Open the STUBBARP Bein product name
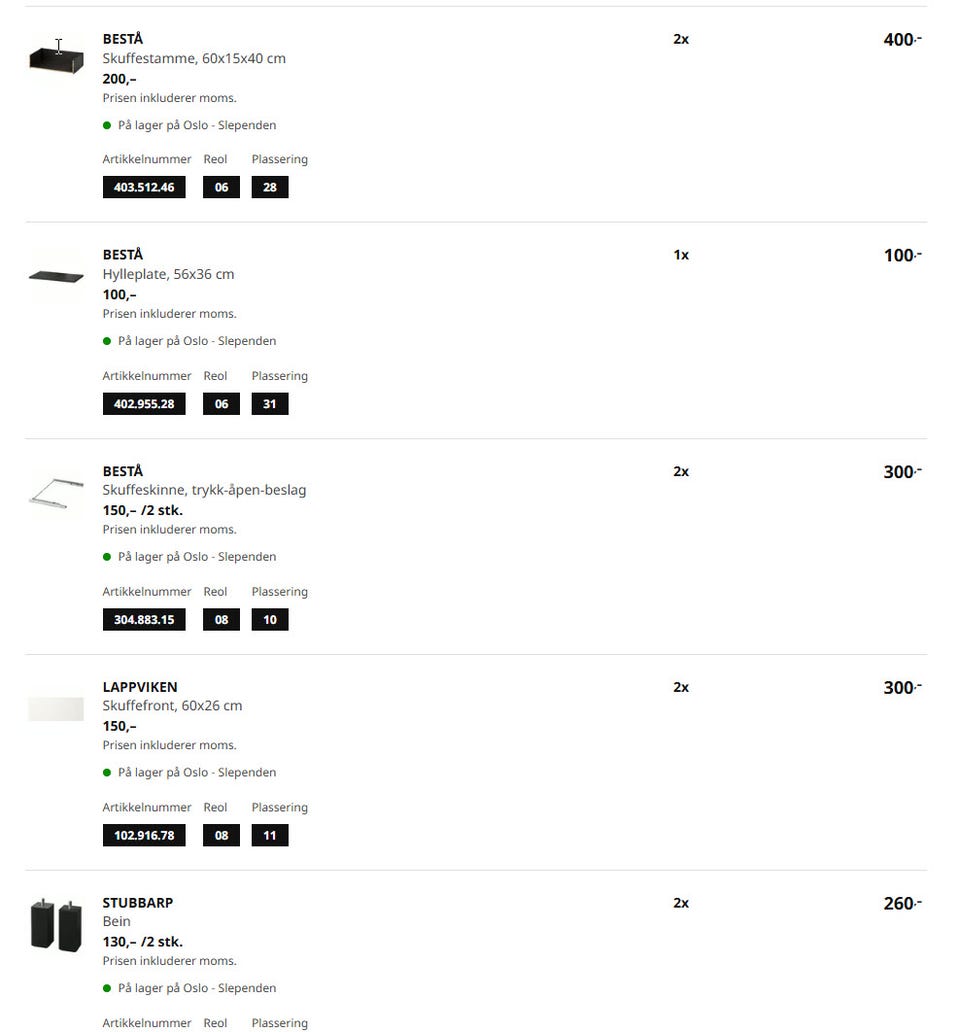This screenshot has height=1032, width=960. coord(138,912)
